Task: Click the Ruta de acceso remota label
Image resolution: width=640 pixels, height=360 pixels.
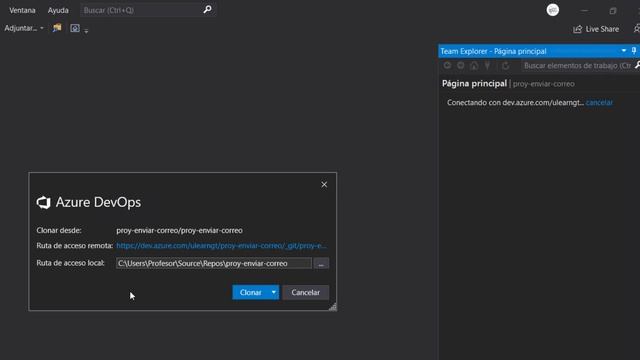Action: (74, 246)
